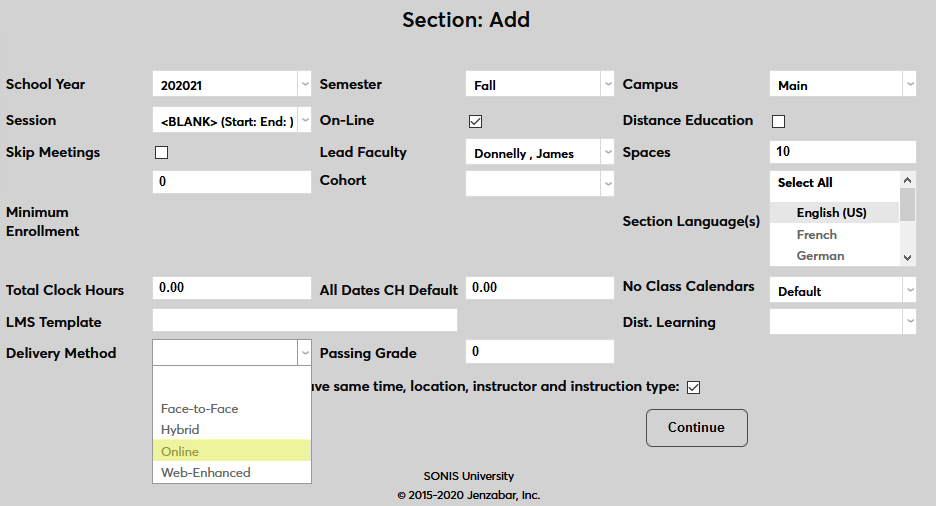This screenshot has height=506, width=936.
Task: Expand the Semester dropdown
Action: click(x=540, y=85)
